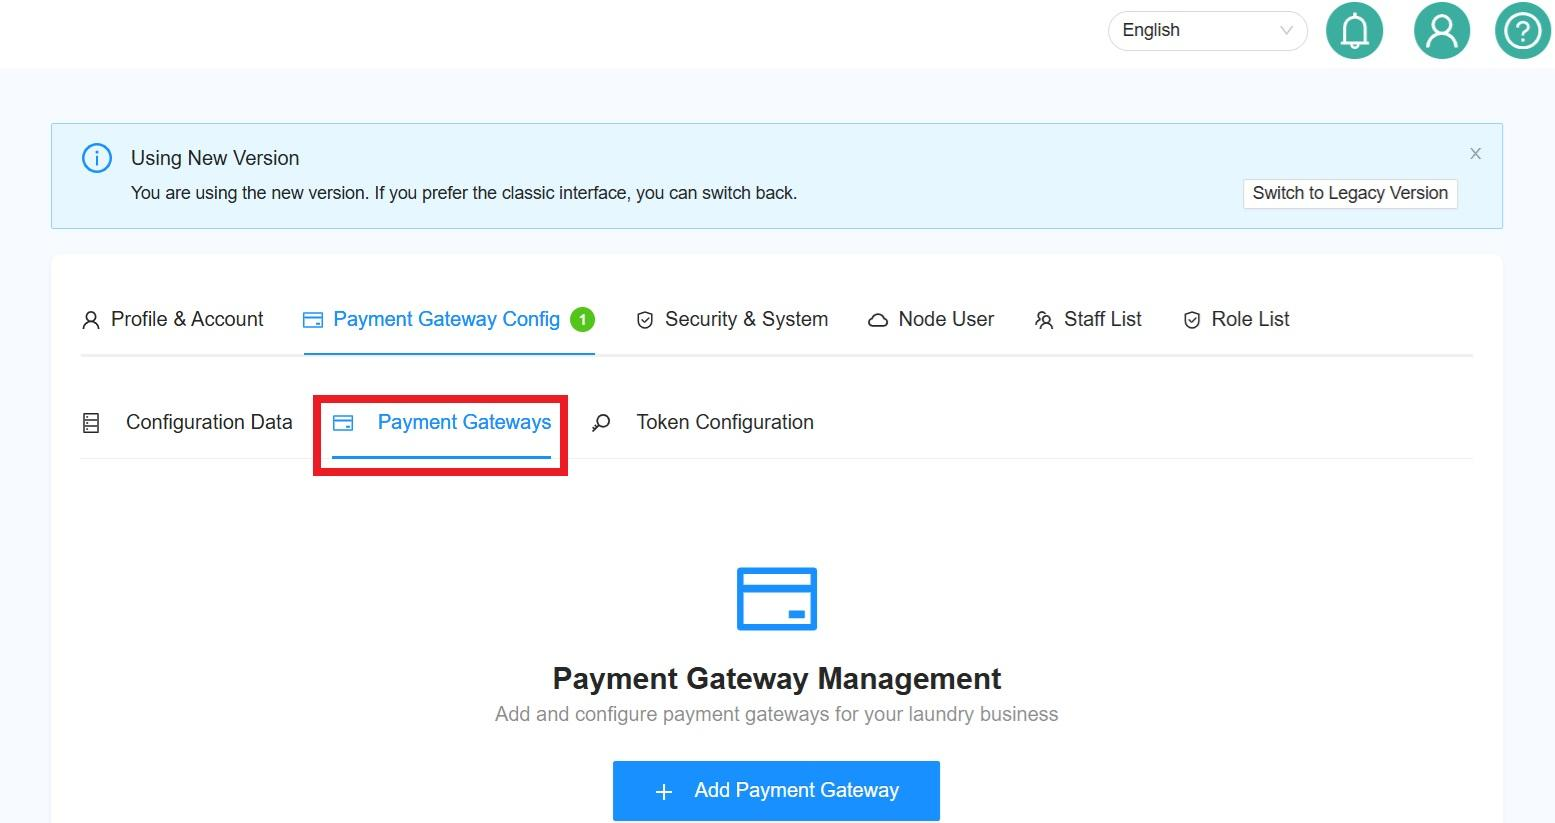Click the plus icon on Add Payment Gateway
This screenshot has height=823, width=1555.
(663, 792)
